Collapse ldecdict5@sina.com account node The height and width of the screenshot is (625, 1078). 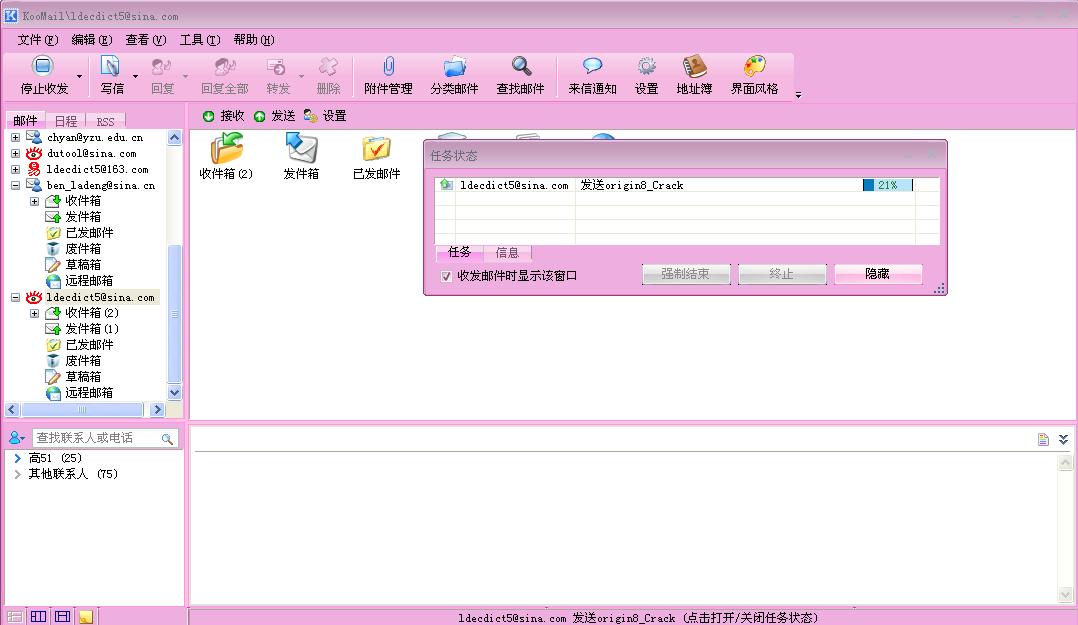pyautogui.click(x=15, y=298)
